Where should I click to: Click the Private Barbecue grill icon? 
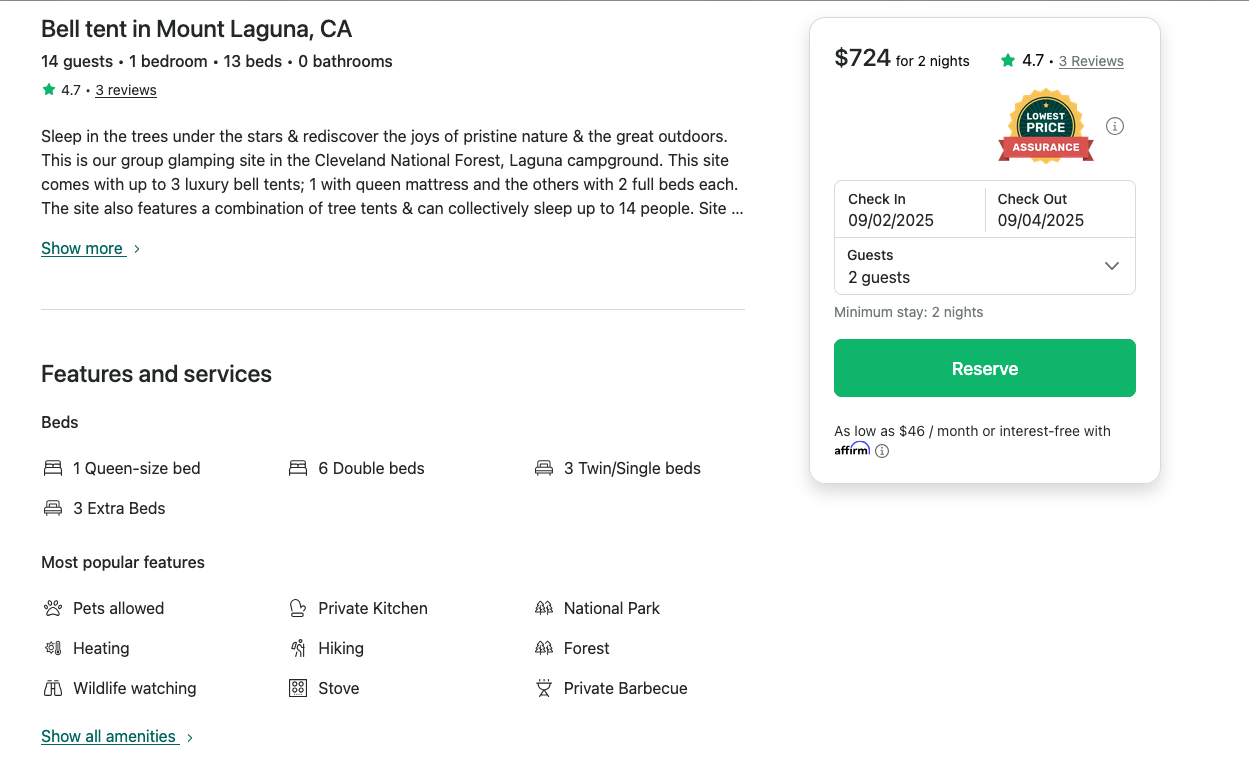[544, 688]
